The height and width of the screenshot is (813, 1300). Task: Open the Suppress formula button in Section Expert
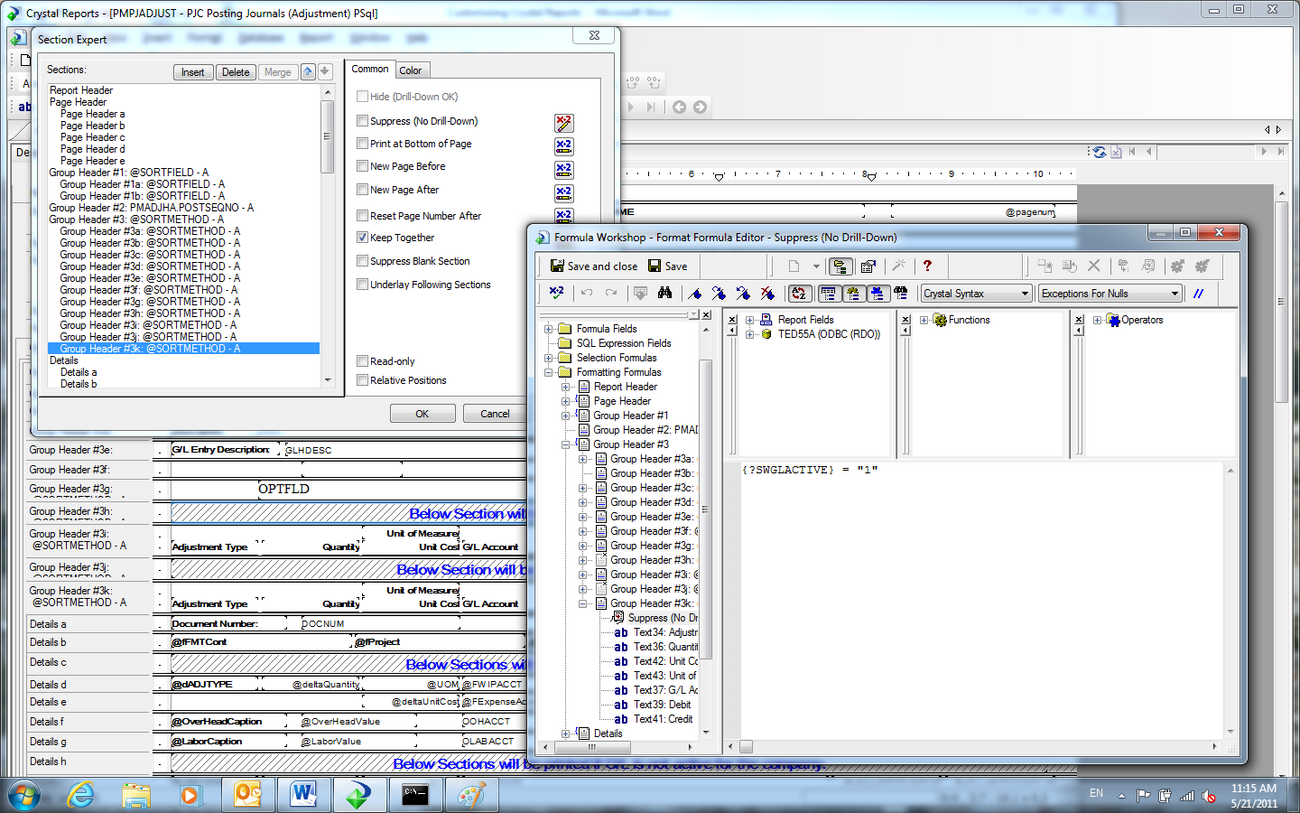point(564,123)
